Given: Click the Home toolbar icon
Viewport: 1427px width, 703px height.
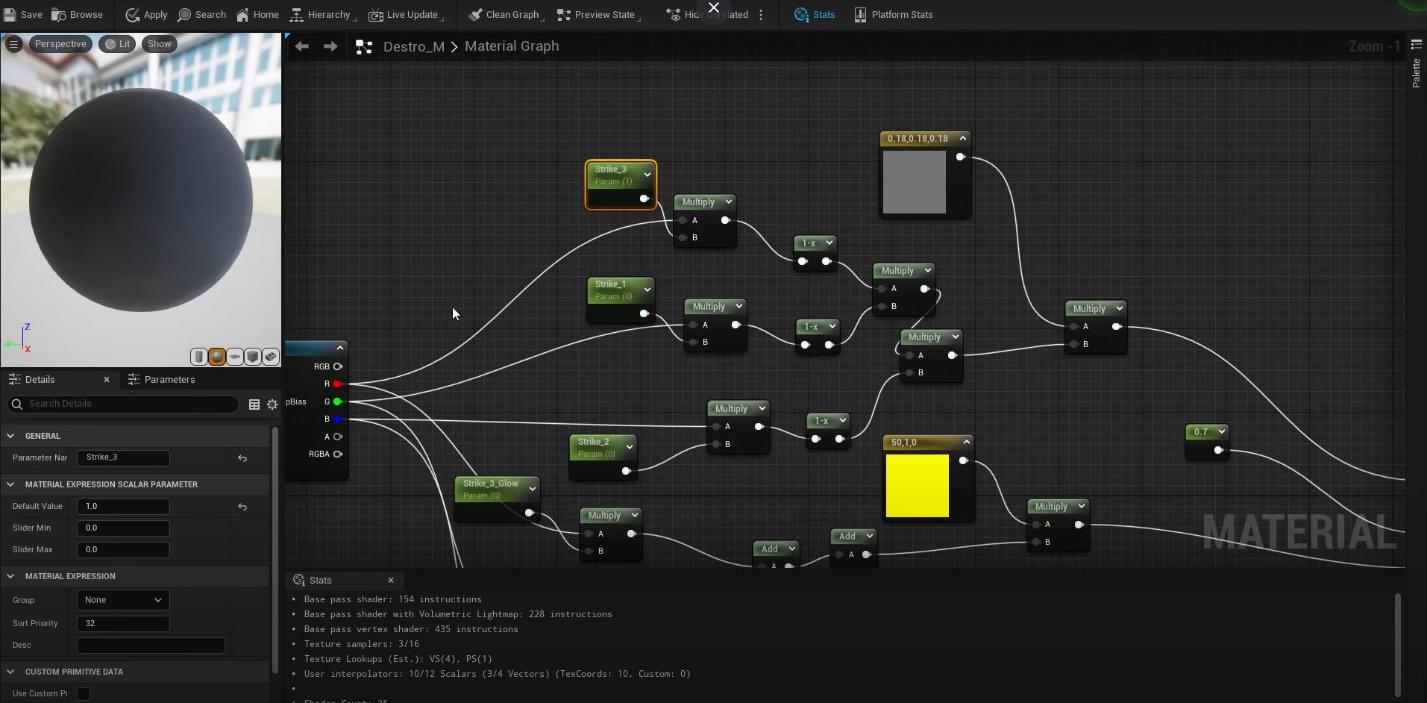Looking at the screenshot, I should tap(257, 15).
